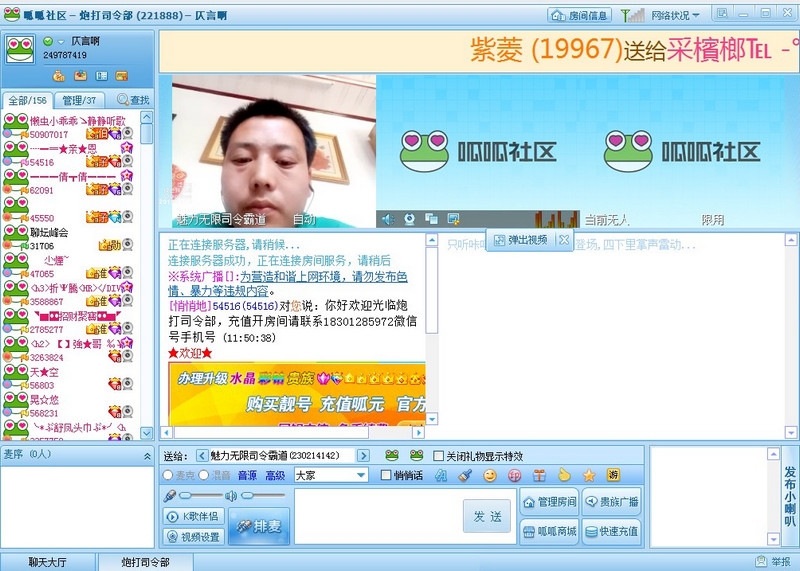Open the font style A icon
Viewport: 800px width, 571px height.
[441, 476]
